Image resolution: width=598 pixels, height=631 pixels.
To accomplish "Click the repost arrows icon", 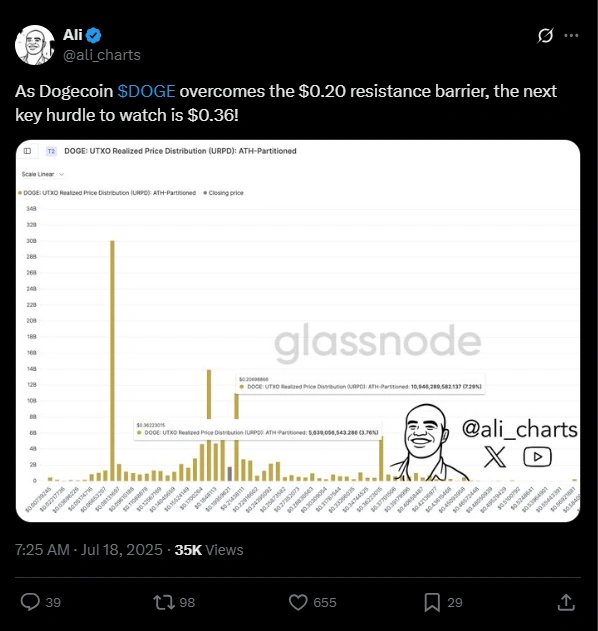I will point(164,602).
